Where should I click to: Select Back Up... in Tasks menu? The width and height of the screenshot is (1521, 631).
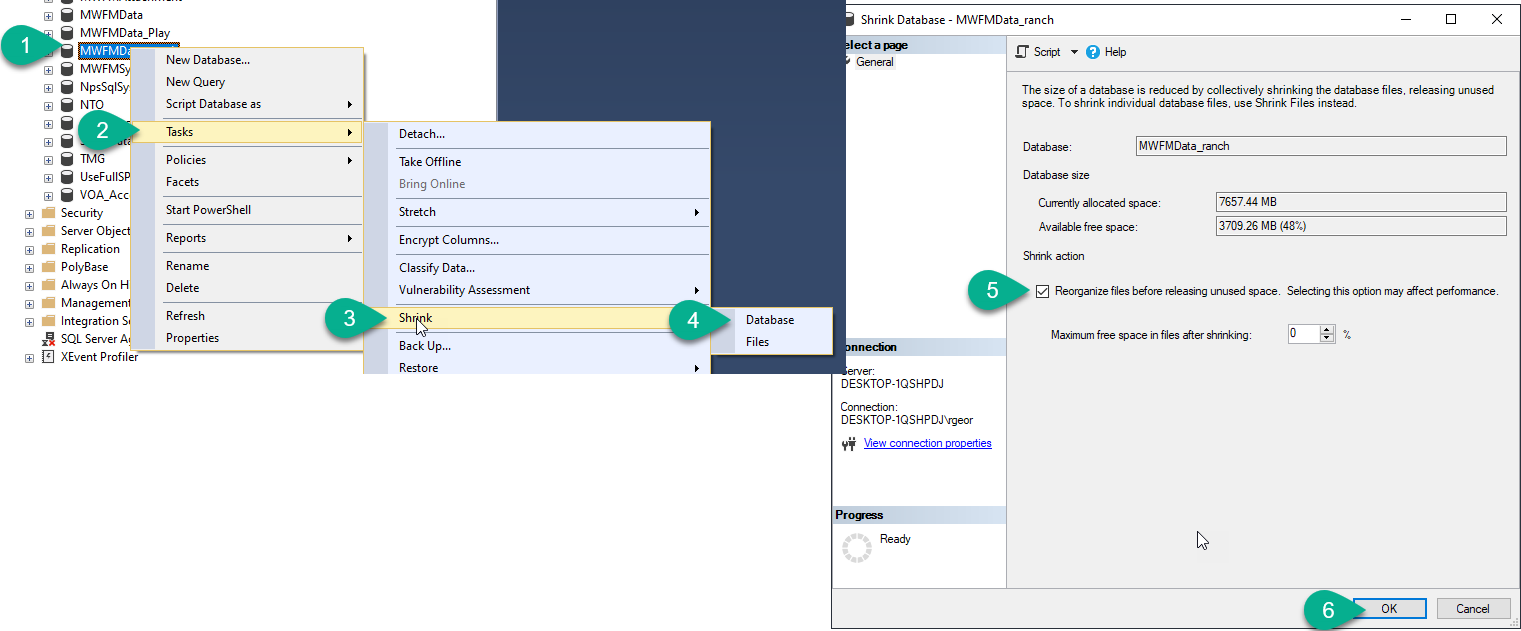(x=425, y=346)
